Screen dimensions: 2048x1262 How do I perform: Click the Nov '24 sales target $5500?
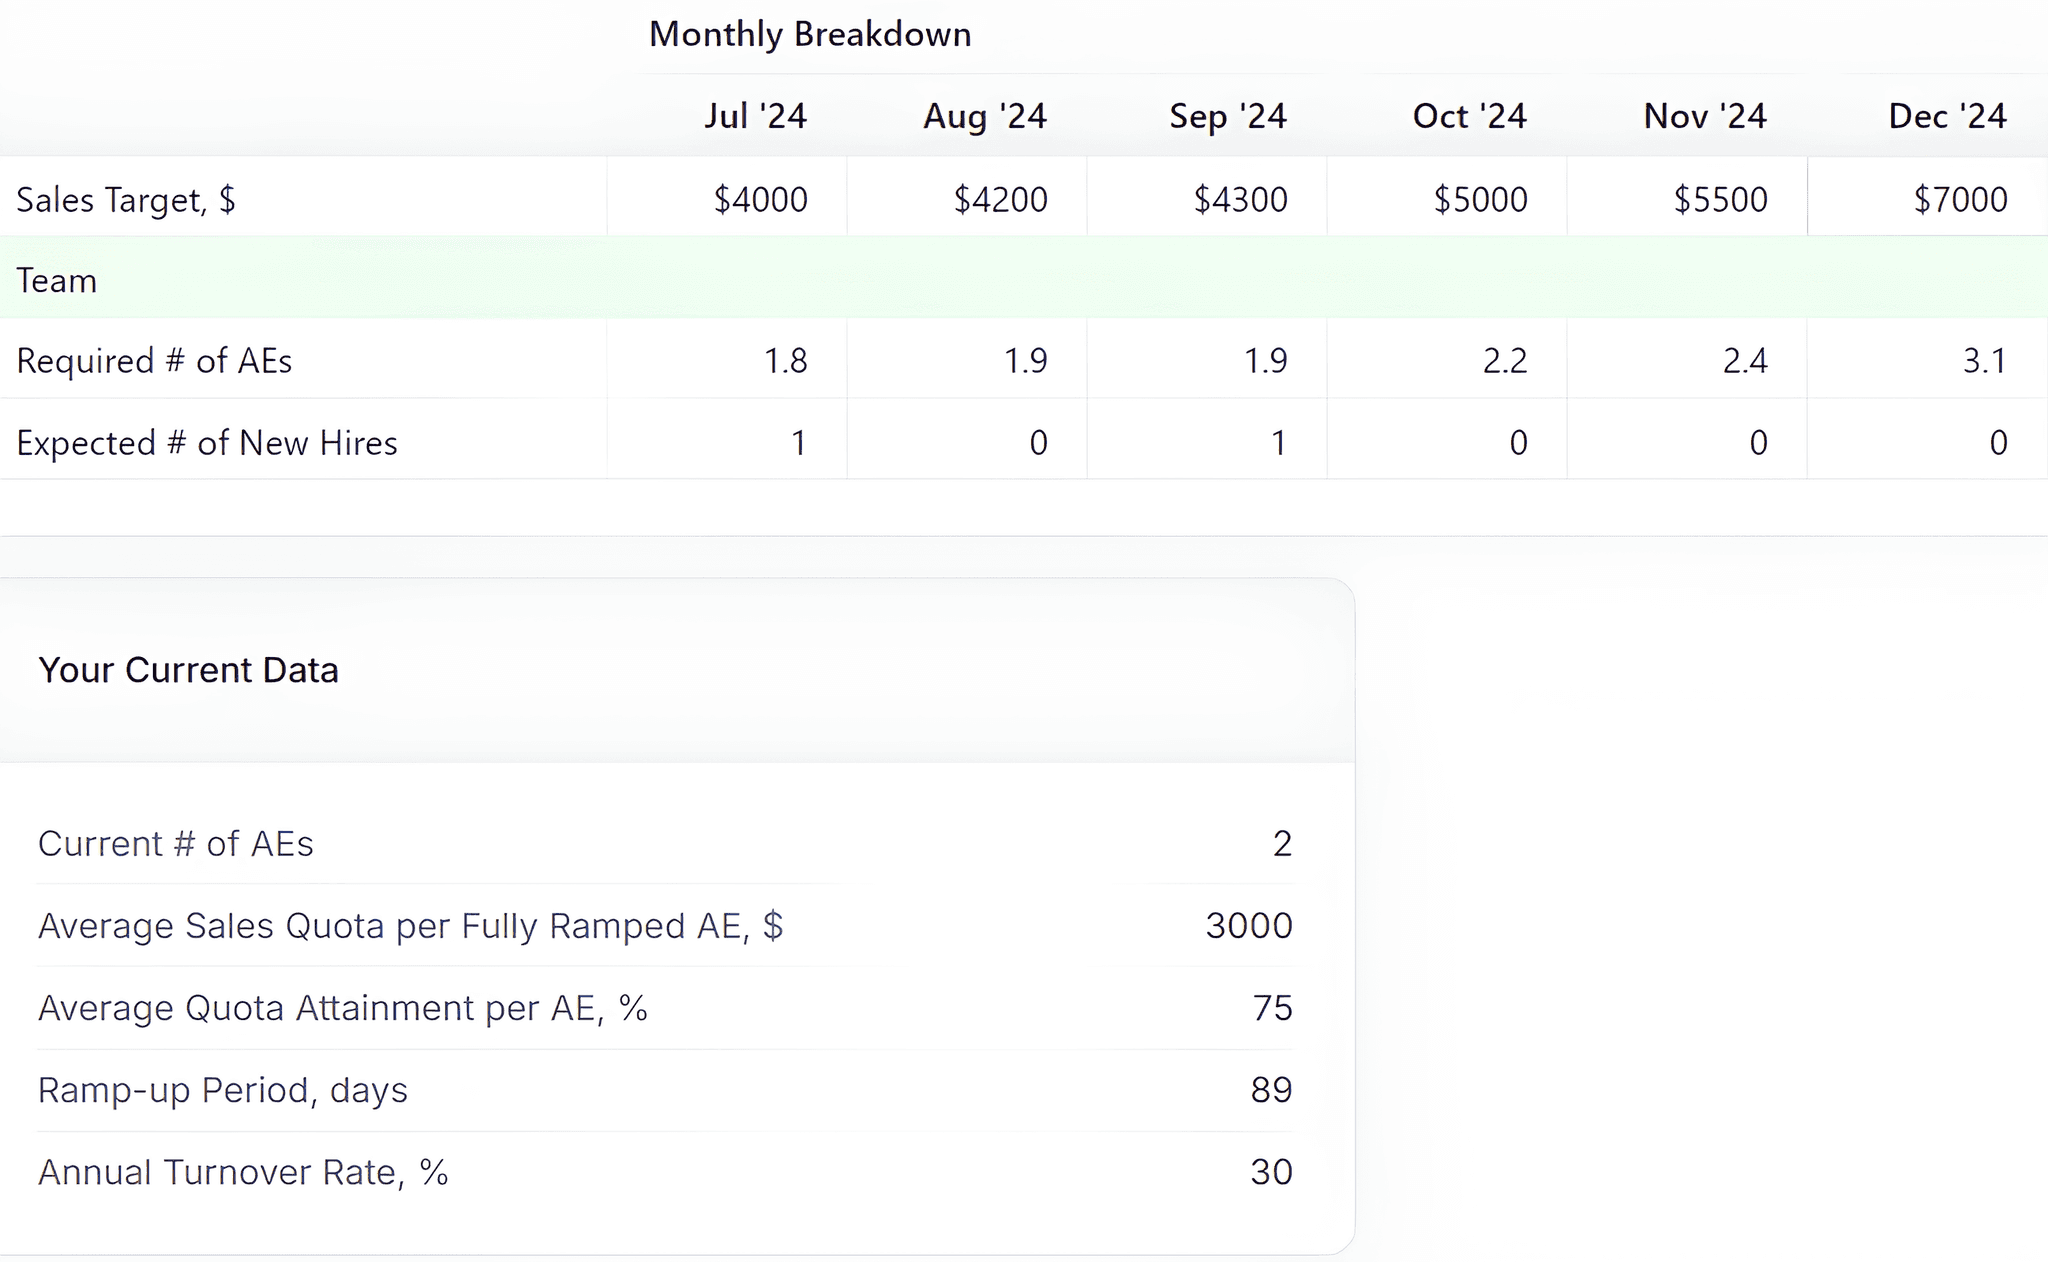[x=1719, y=200]
